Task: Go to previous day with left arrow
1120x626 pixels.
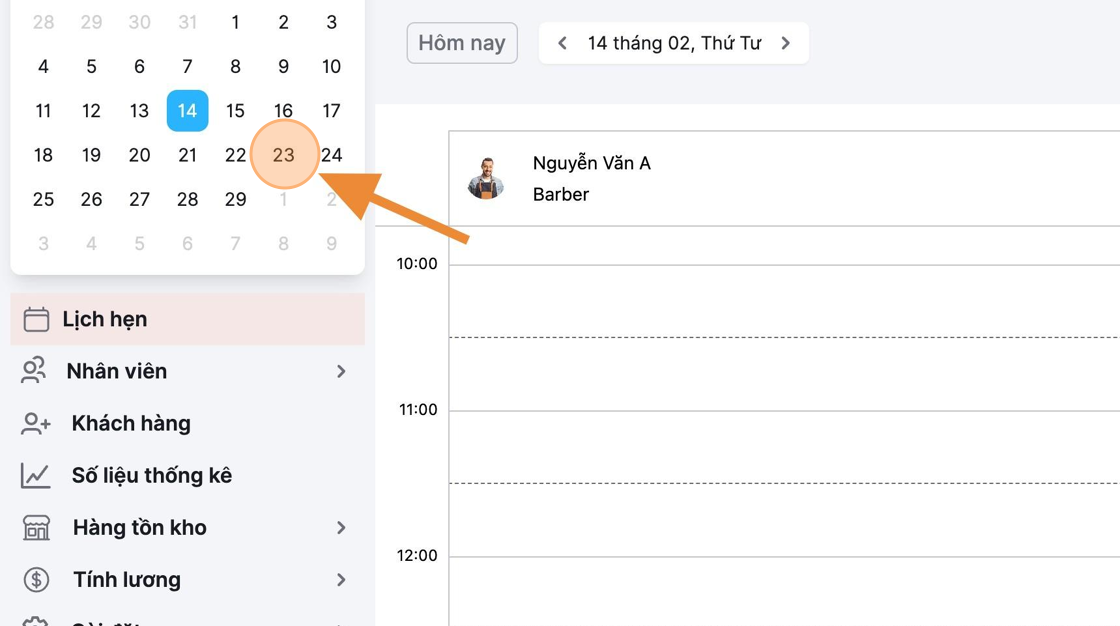Action: (563, 43)
